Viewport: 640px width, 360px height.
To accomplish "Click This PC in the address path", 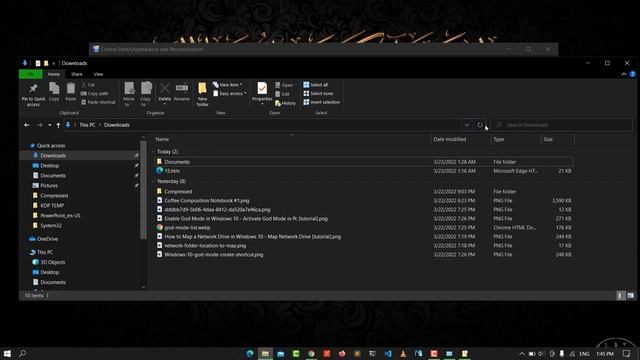I will coord(87,125).
